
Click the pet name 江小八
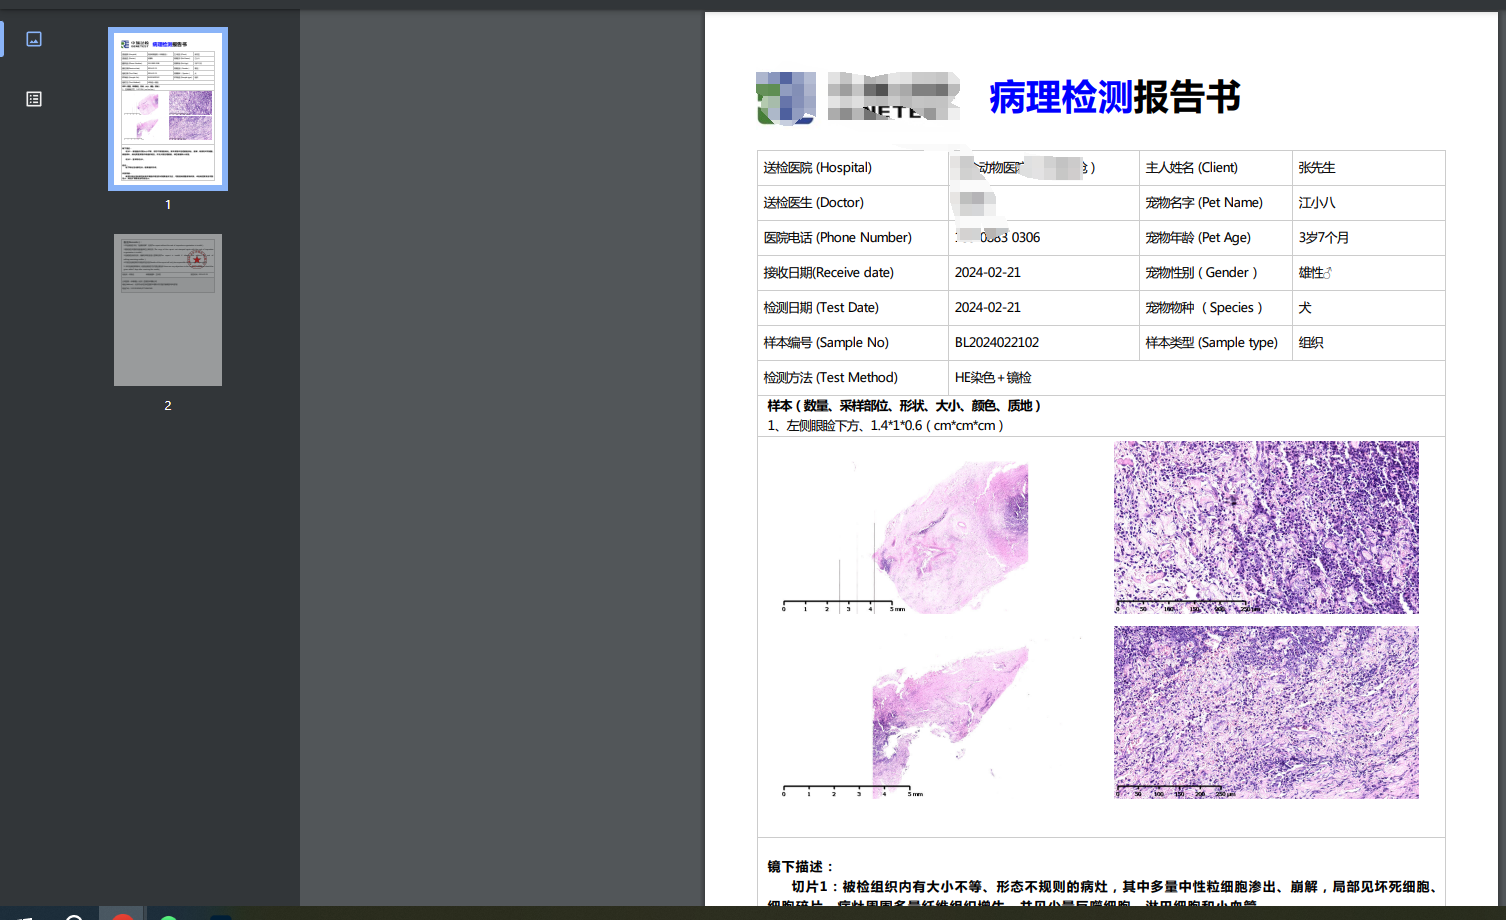point(1317,203)
